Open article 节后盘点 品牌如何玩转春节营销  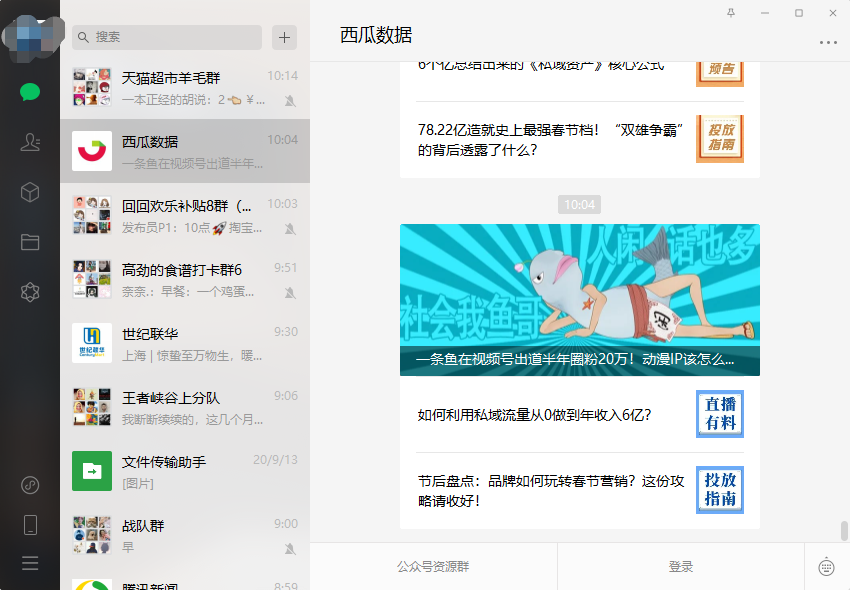point(580,490)
